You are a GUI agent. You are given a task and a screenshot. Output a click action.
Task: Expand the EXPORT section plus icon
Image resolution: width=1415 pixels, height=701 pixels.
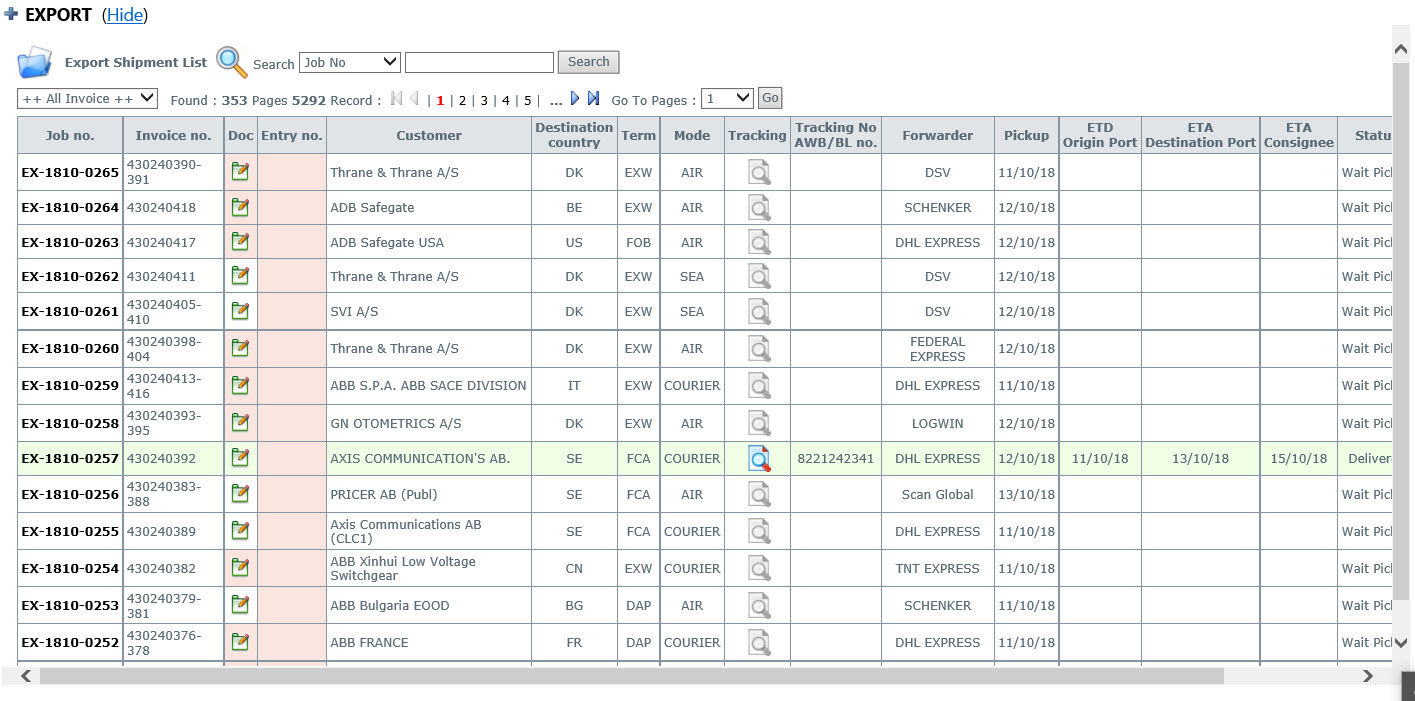[11, 14]
